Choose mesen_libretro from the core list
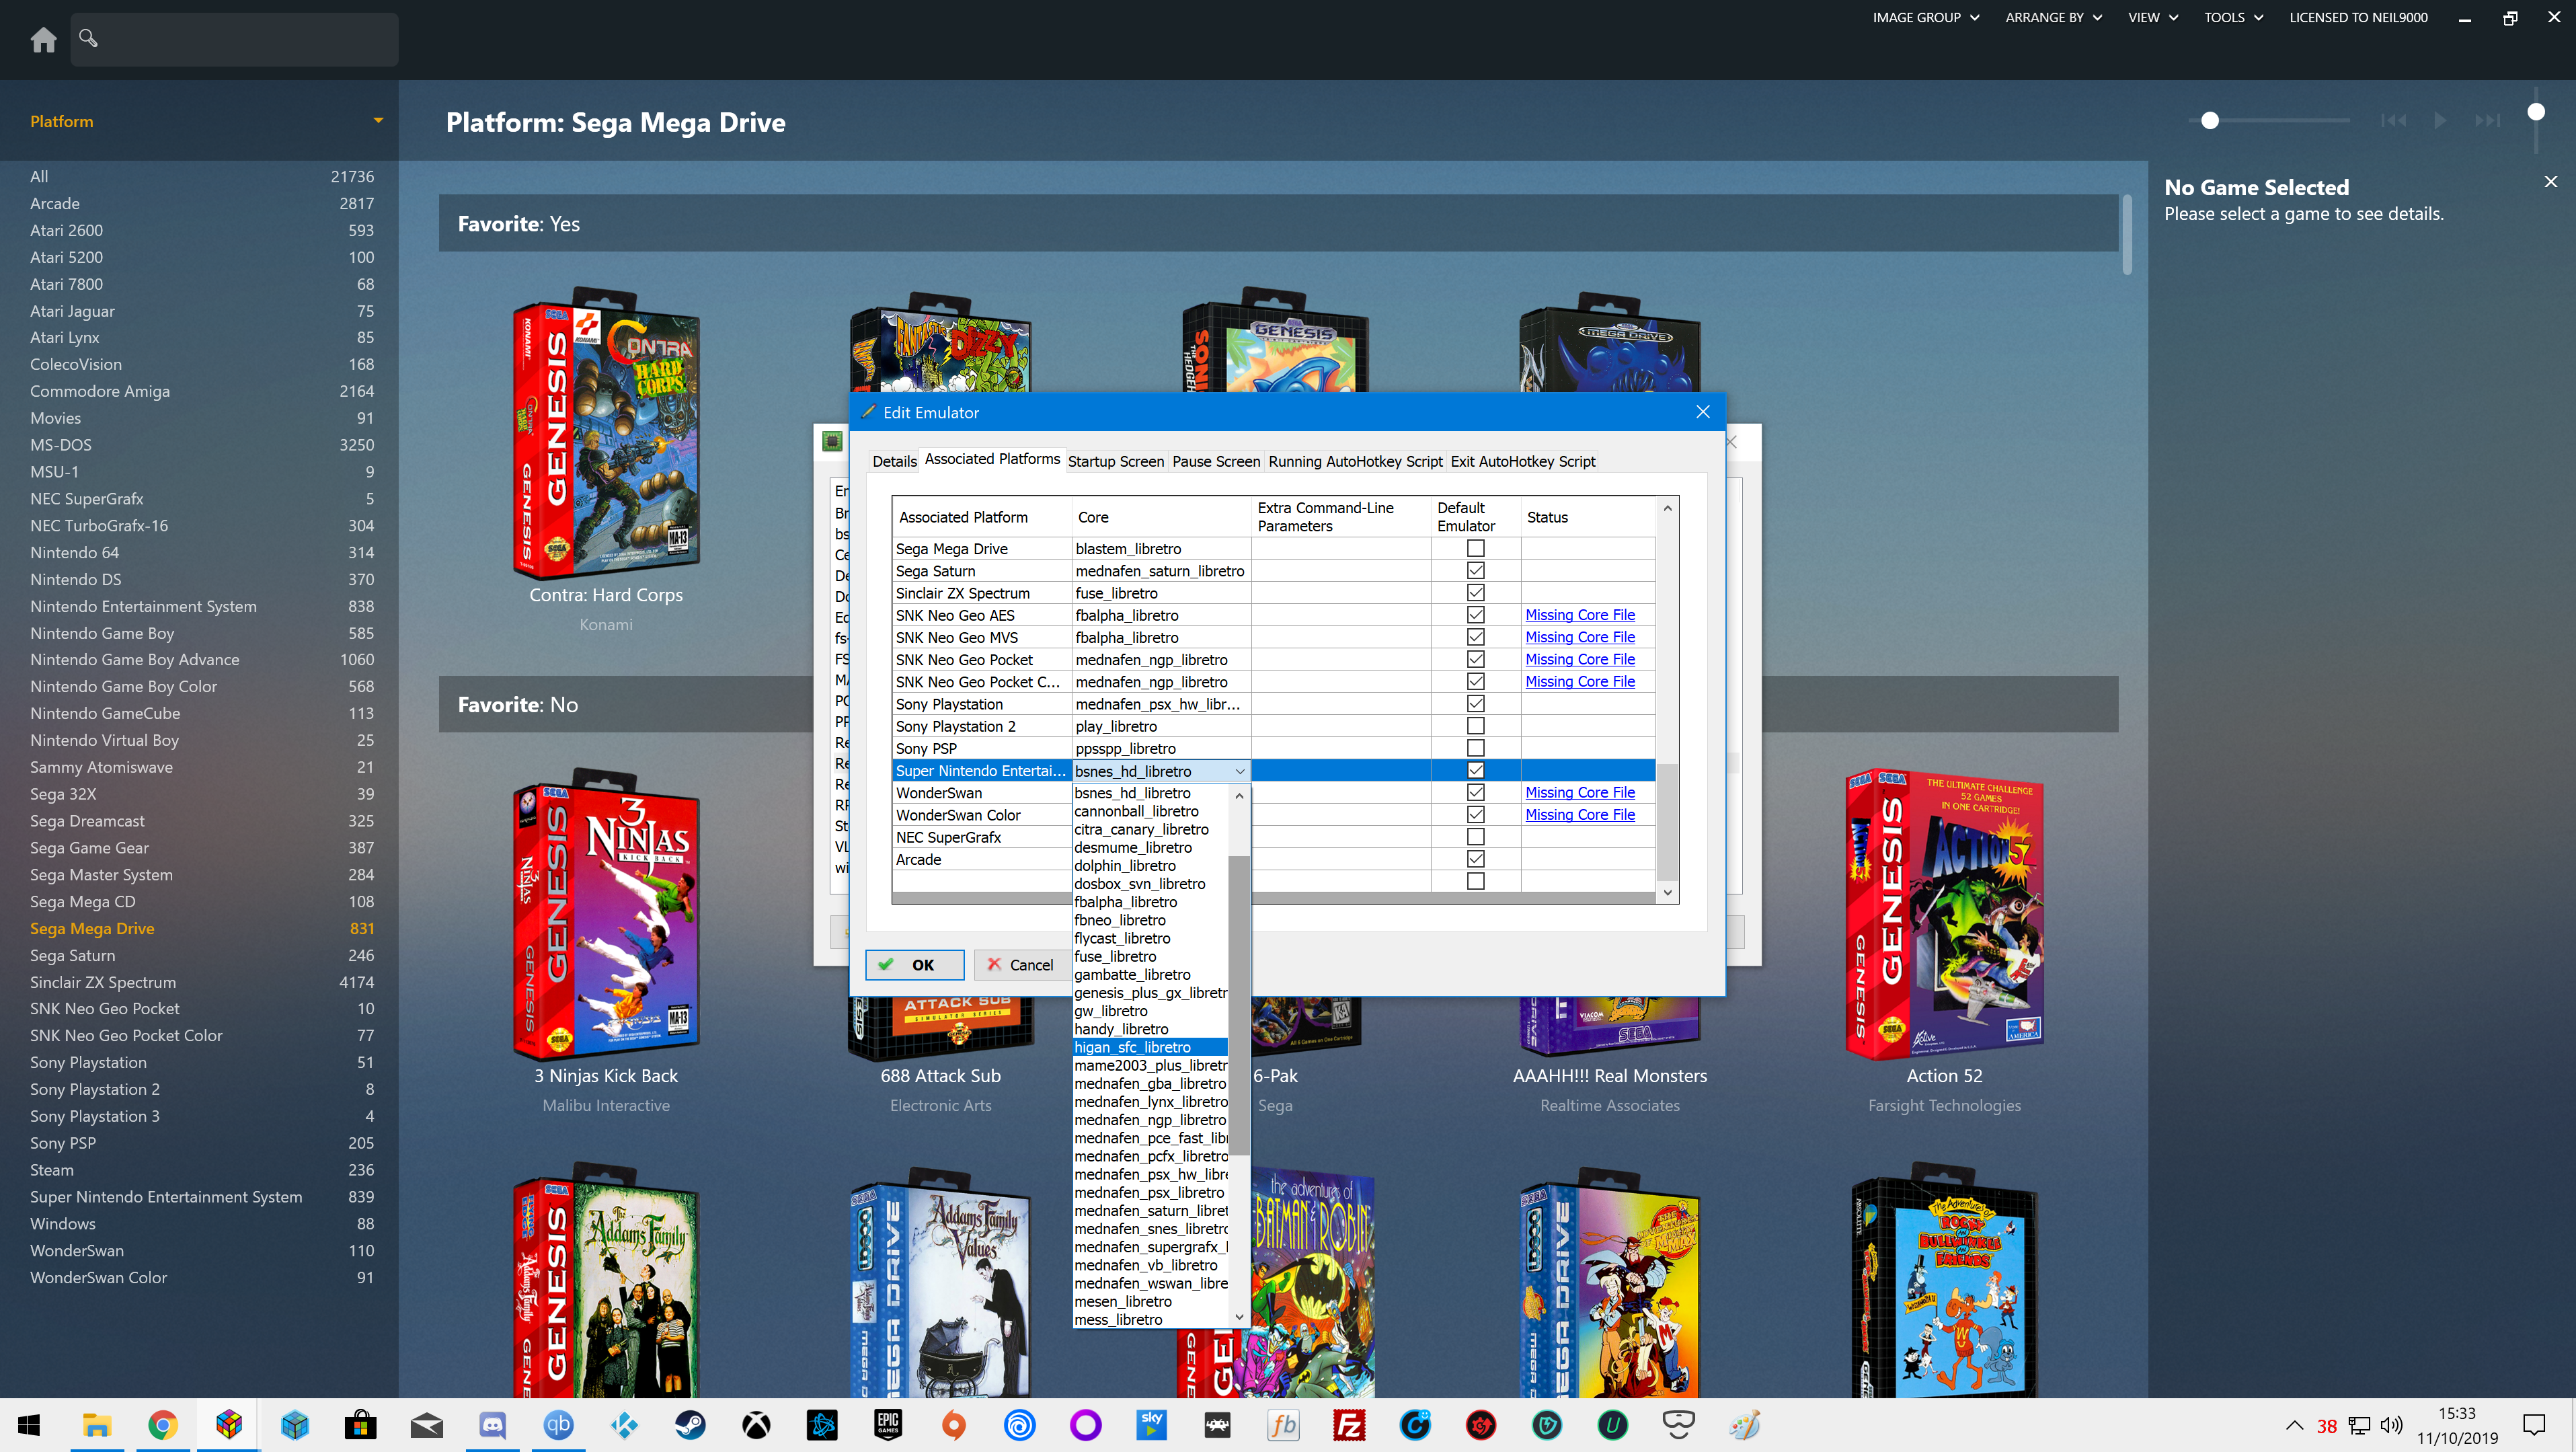Screen dimensions: 2576x1452 click(x=1149, y=1302)
